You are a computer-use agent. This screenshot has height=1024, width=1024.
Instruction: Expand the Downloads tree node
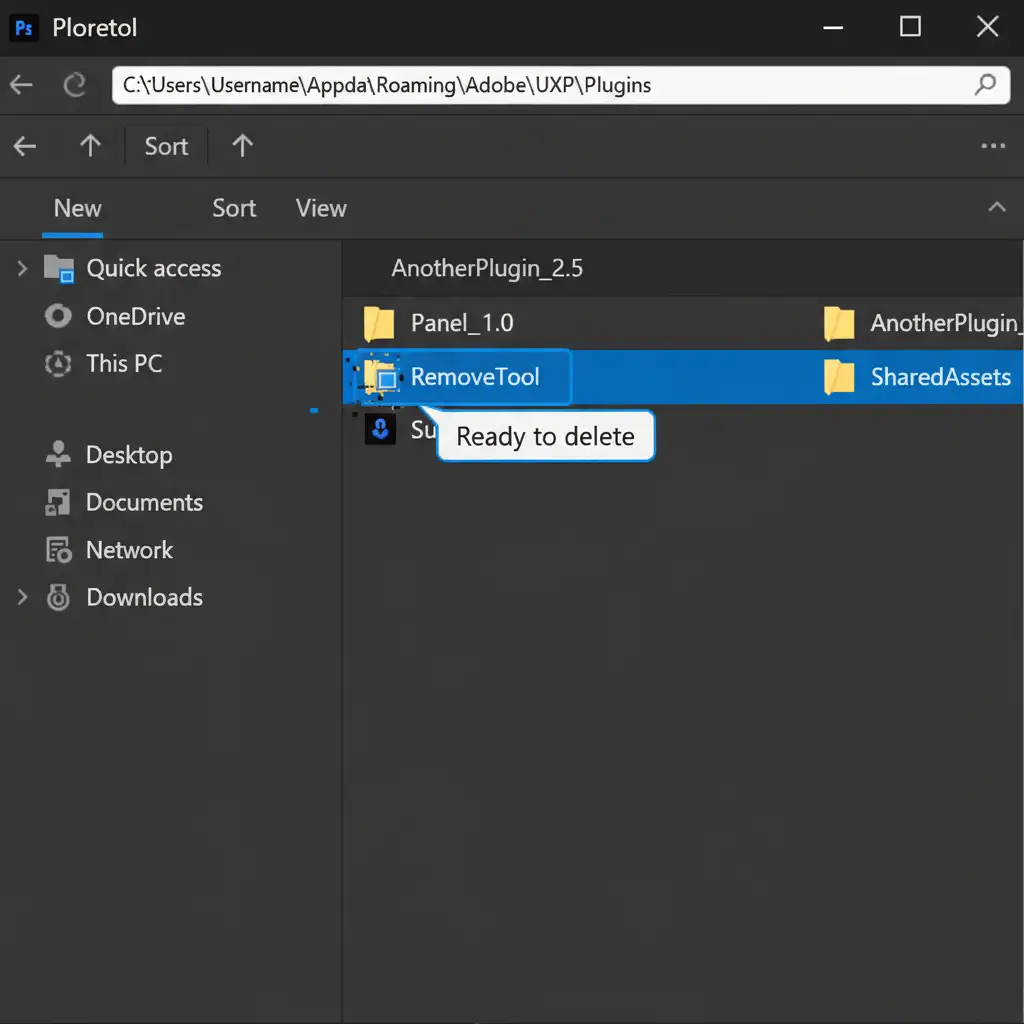(x=21, y=598)
